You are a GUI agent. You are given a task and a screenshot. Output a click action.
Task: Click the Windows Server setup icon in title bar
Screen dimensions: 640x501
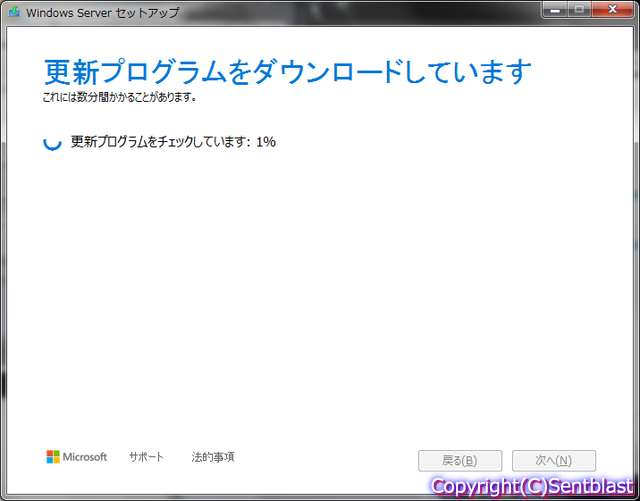click(14, 11)
